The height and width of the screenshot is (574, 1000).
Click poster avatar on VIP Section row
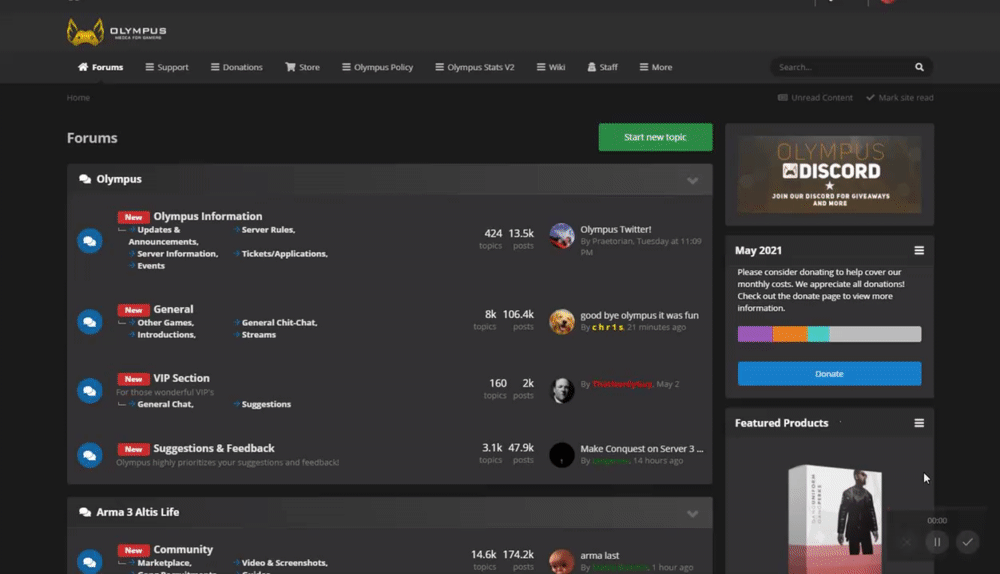point(562,390)
